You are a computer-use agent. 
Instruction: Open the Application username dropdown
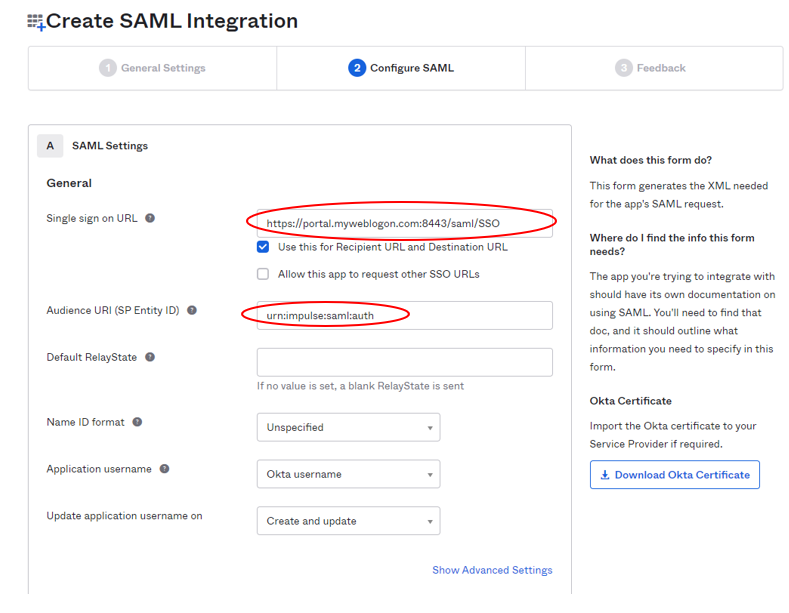pyautogui.click(x=348, y=474)
